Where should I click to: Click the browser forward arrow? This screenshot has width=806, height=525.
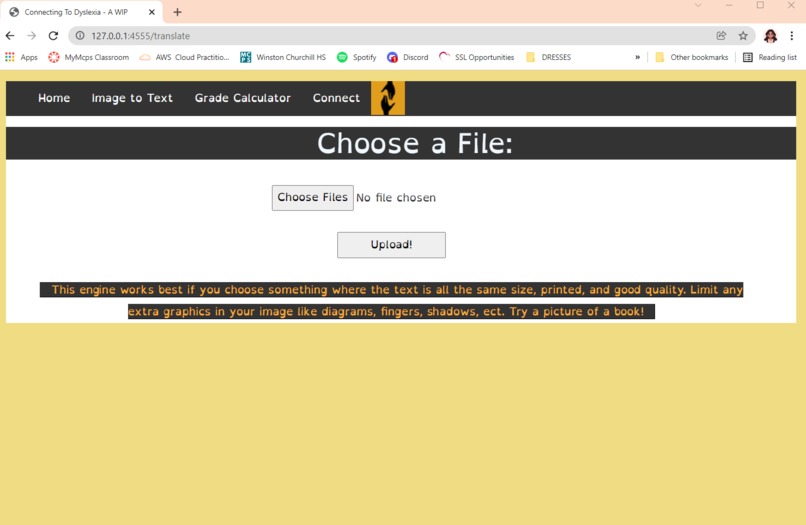point(31,35)
